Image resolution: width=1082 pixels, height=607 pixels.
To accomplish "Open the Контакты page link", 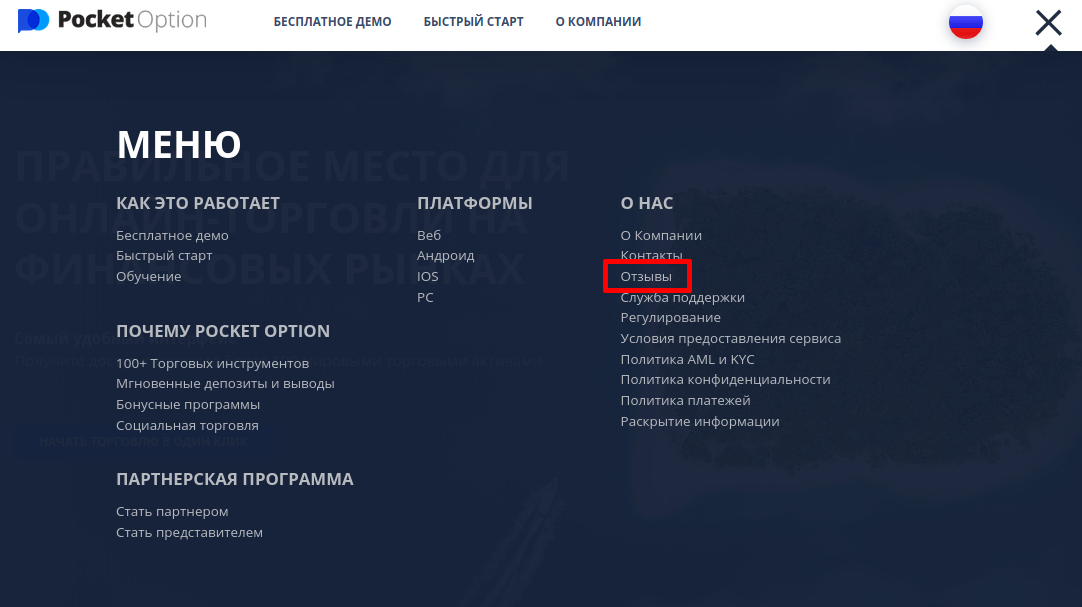I will point(651,256).
